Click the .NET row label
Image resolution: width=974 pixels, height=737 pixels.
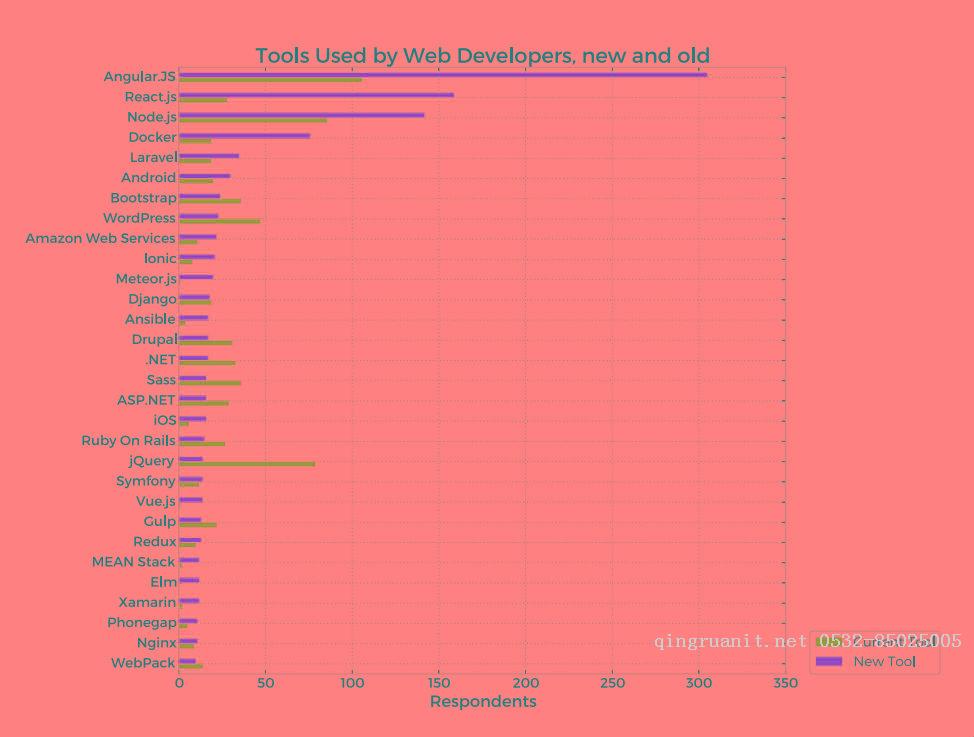(x=160, y=360)
